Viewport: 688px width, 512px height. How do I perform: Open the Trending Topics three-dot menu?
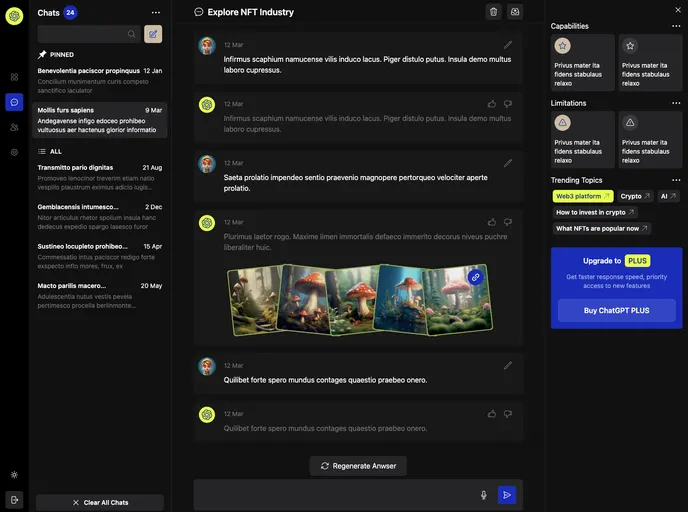(676, 180)
